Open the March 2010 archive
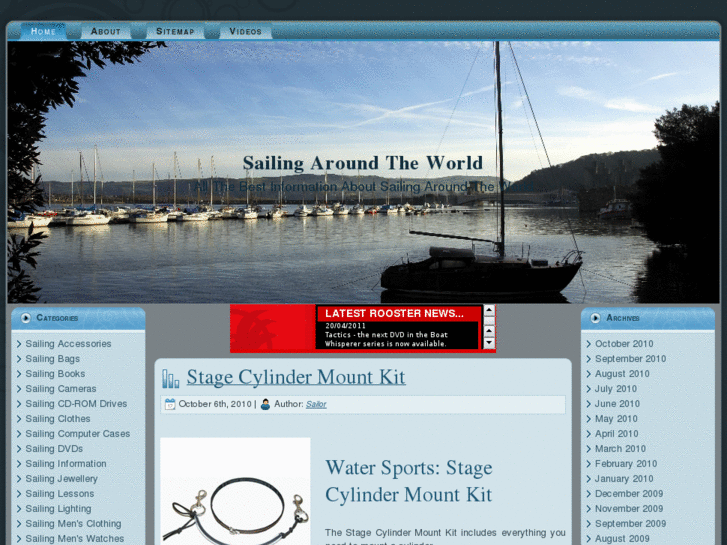The image size is (727, 545). pos(620,449)
